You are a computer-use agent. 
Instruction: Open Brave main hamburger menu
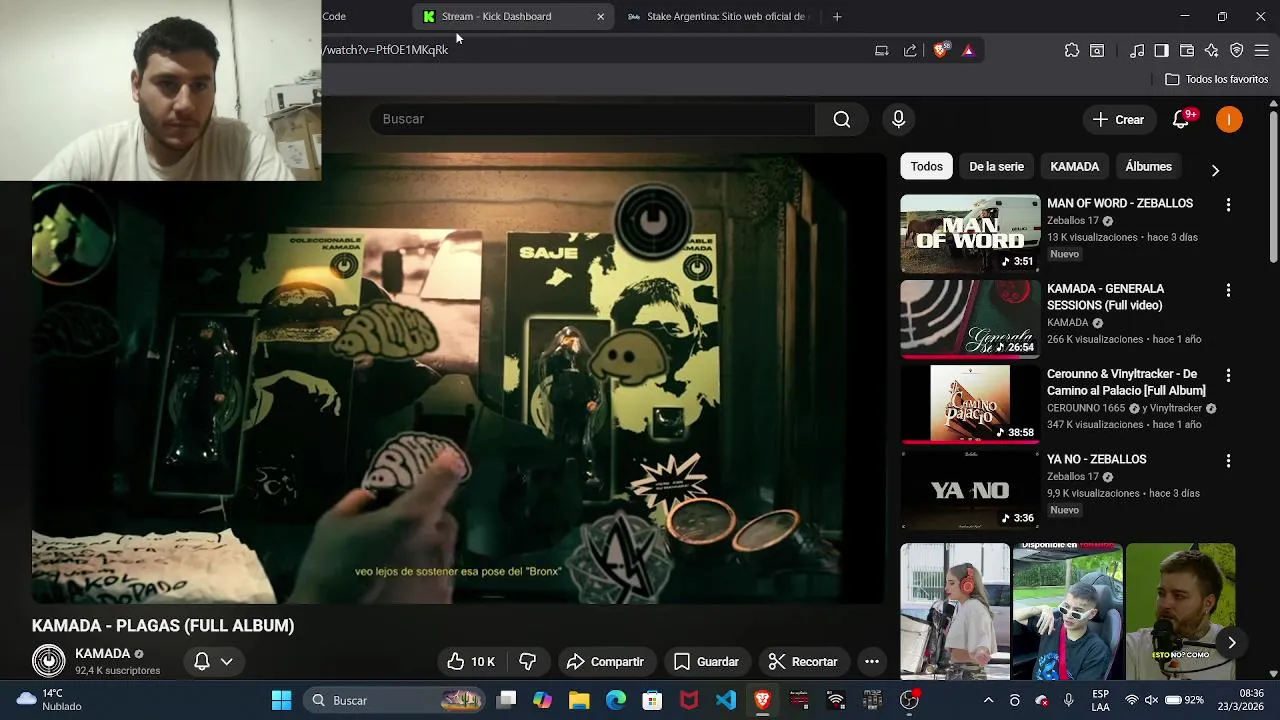pos(1261,50)
